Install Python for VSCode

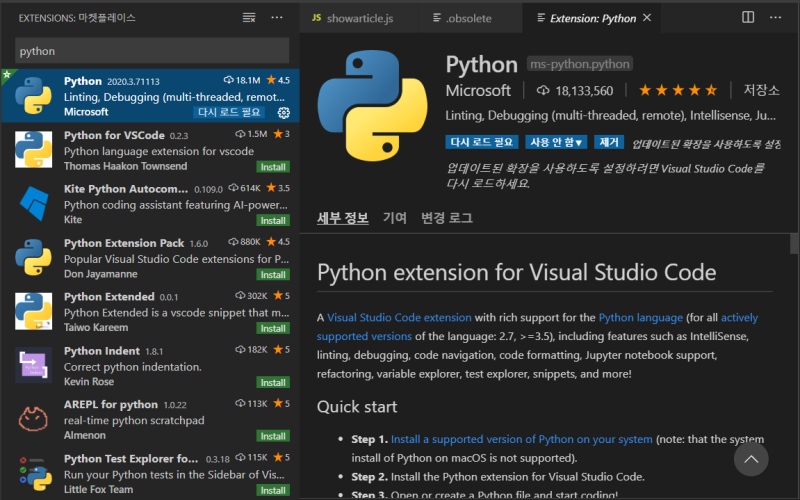click(x=273, y=167)
